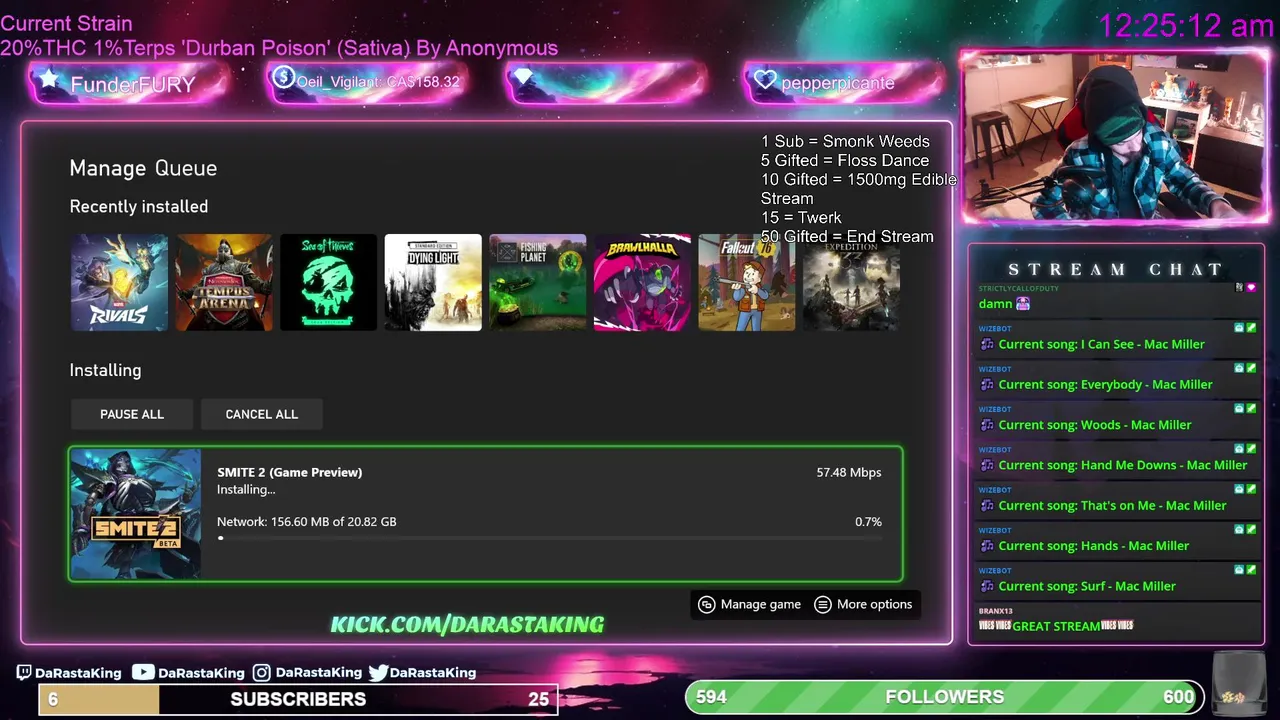Click music note icon on Surf message
The image size is (1280, 720).
[987, 586]
